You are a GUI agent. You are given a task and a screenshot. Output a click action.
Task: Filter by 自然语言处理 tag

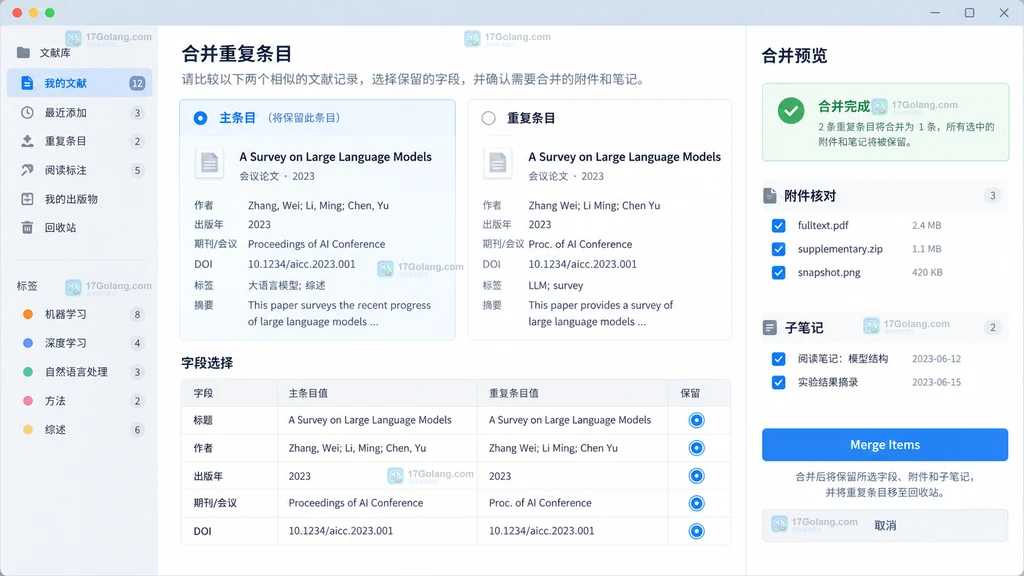pyautogui.click(x=80, y=372)
